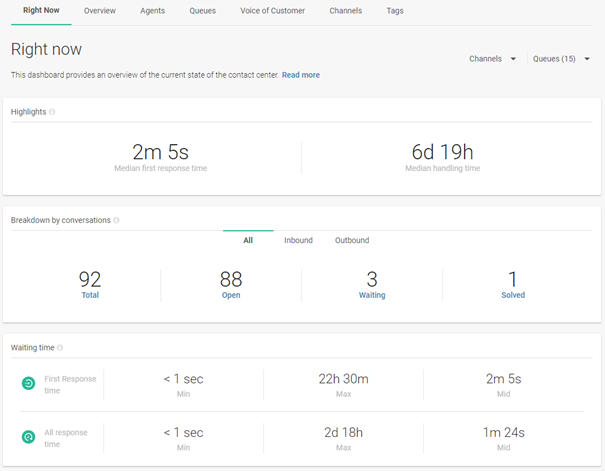
Task: Go to the Queues tab
Action: (202, 11)
